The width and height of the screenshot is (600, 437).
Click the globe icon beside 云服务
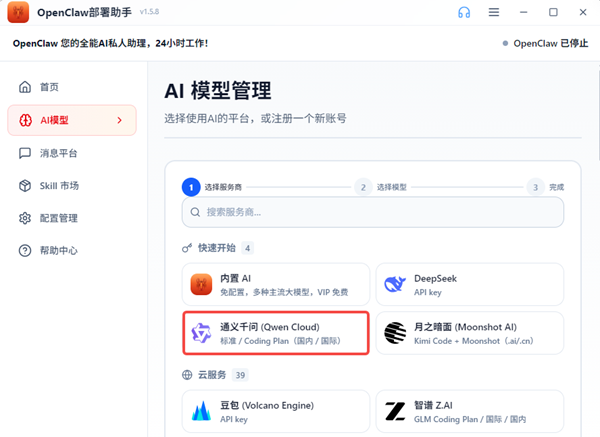coord(187,375)
